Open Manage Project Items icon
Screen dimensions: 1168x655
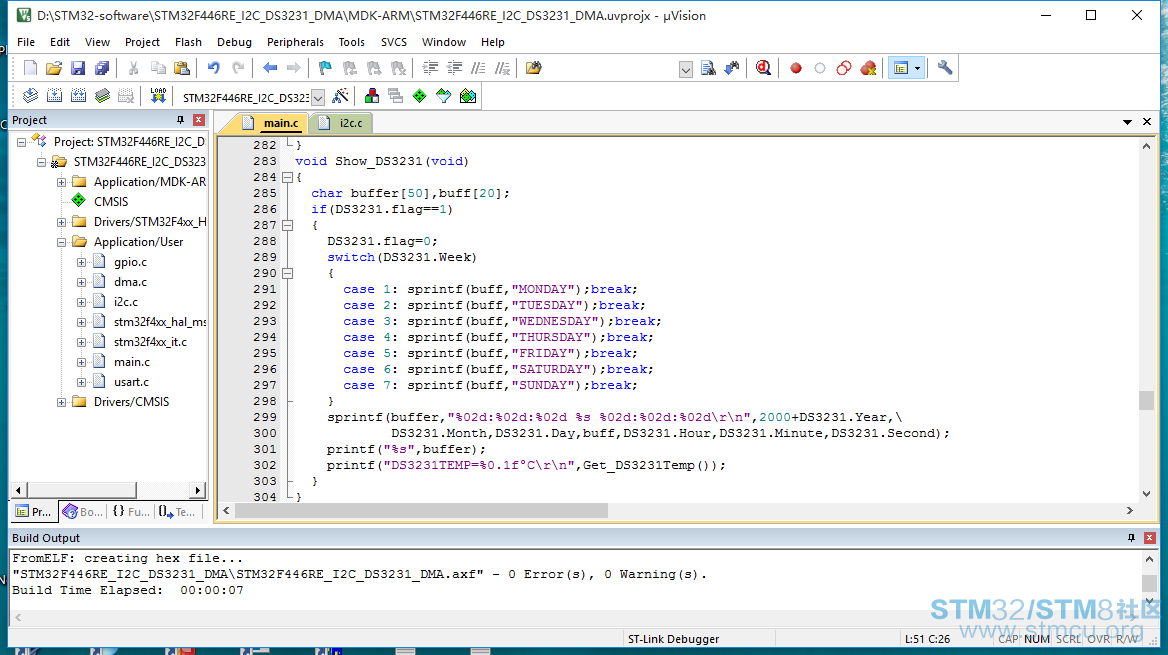(372, 96)
